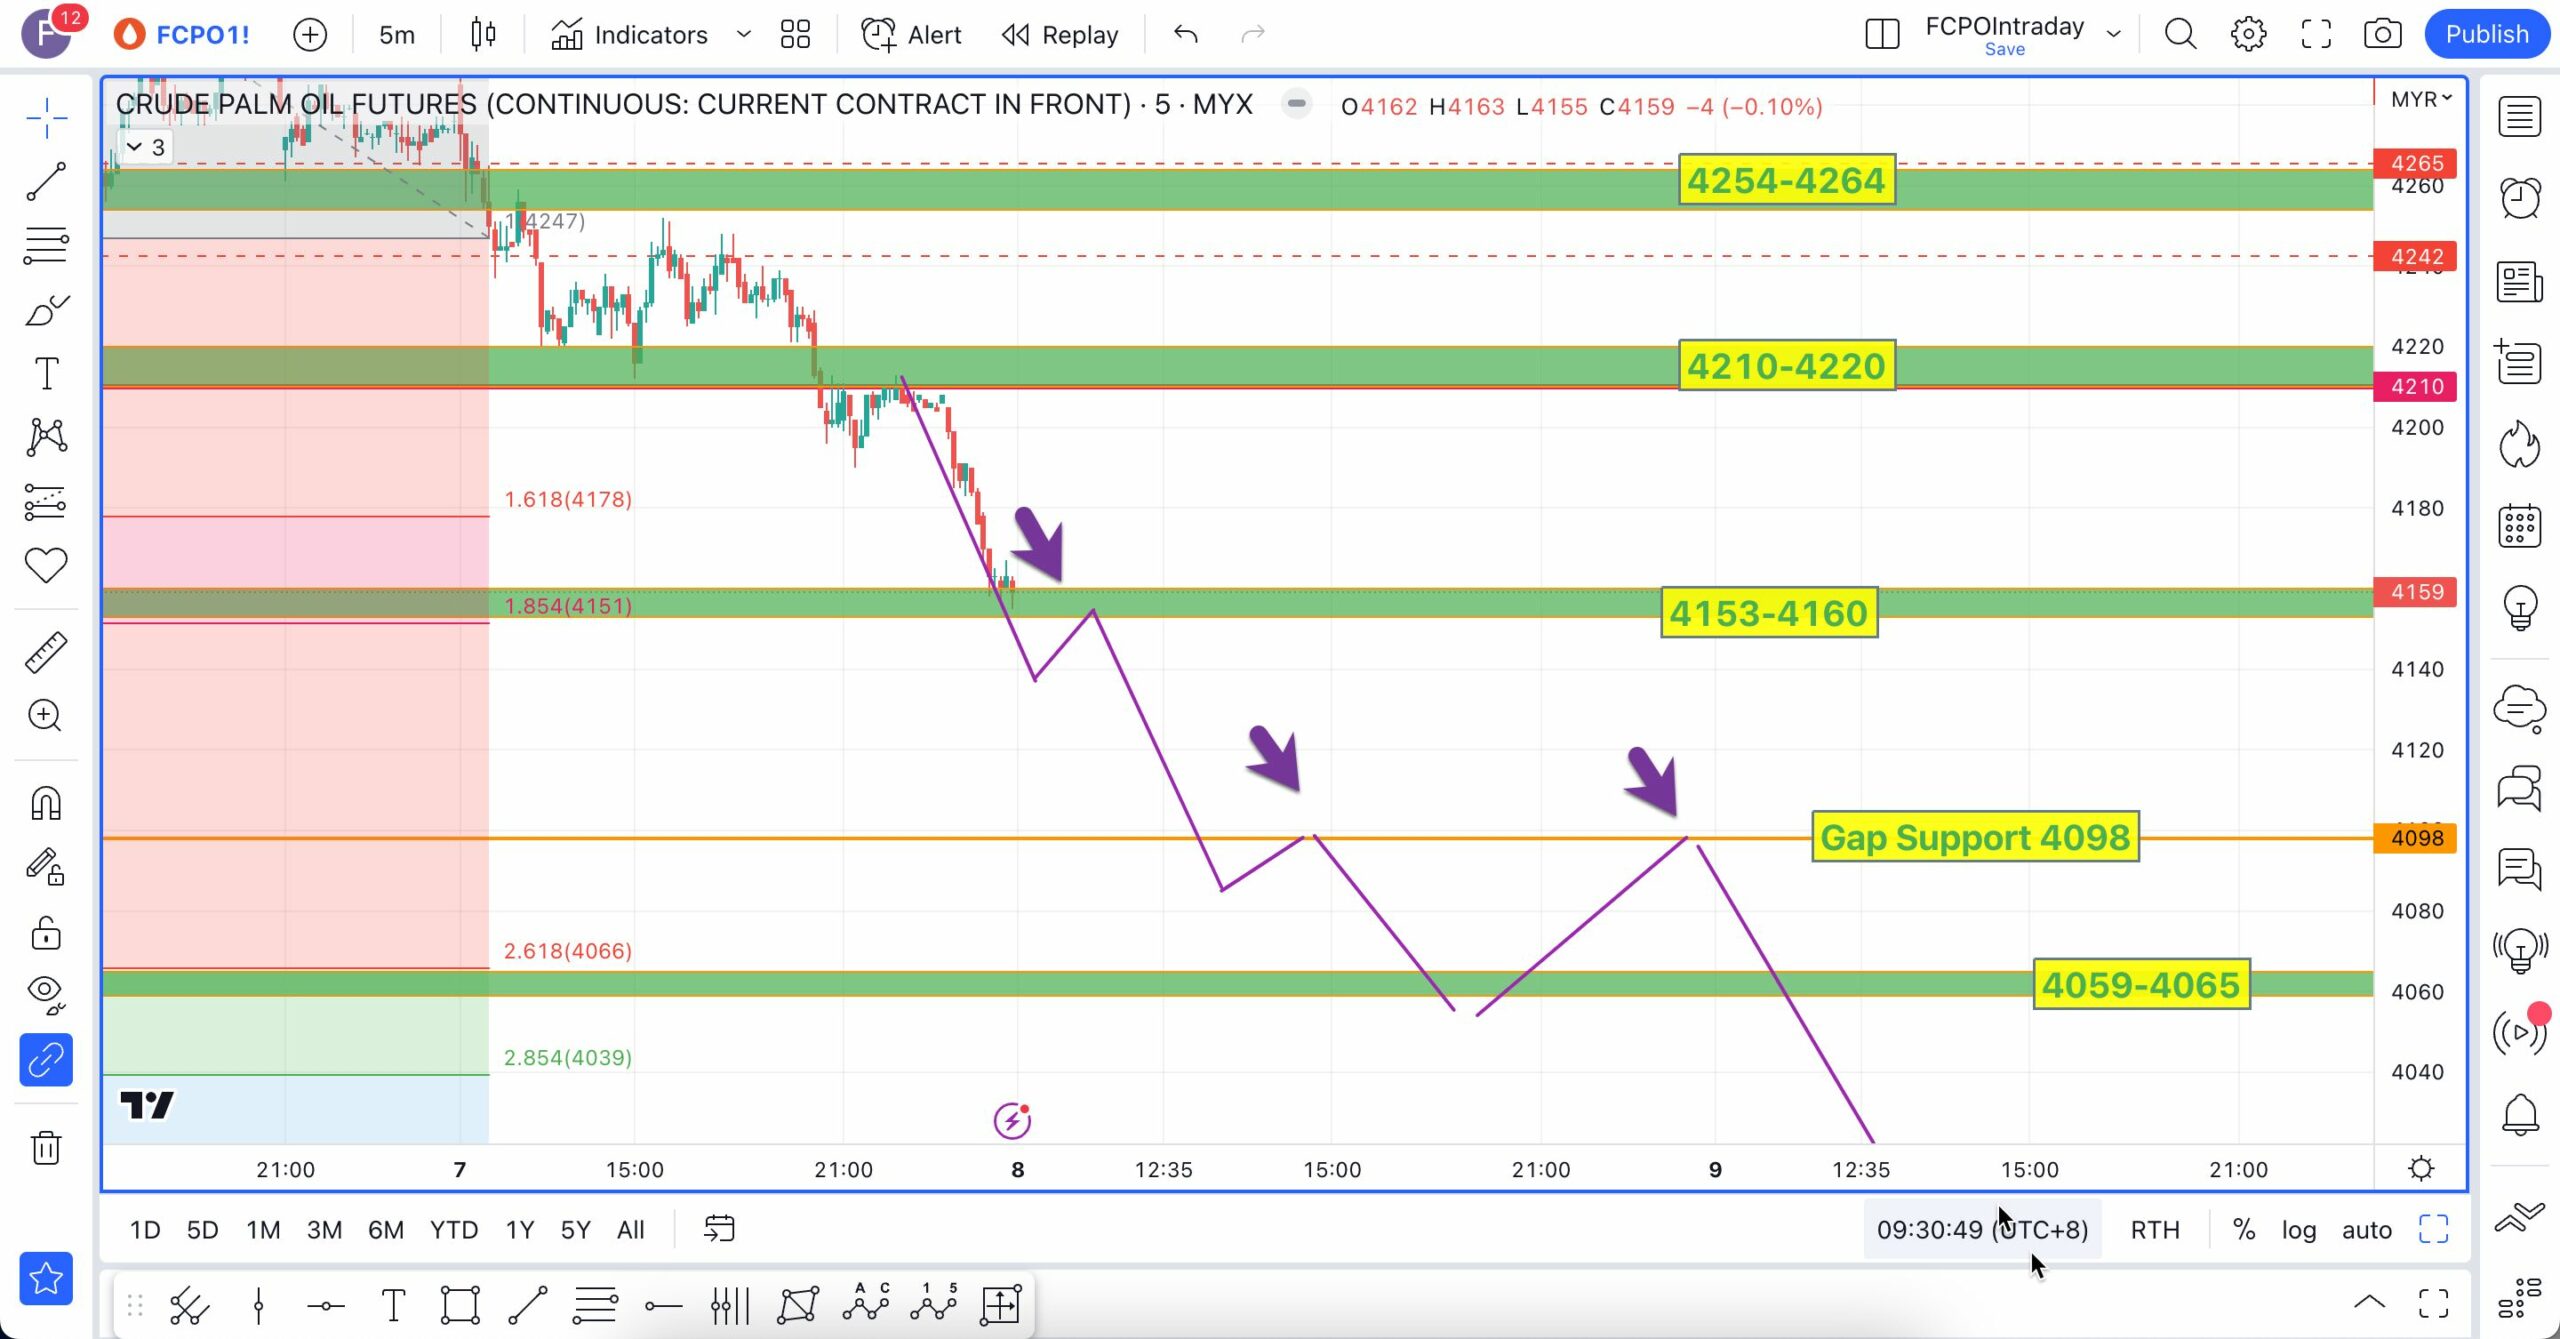
Task: Select the brush drawing tool
Action: click(46, 310)
